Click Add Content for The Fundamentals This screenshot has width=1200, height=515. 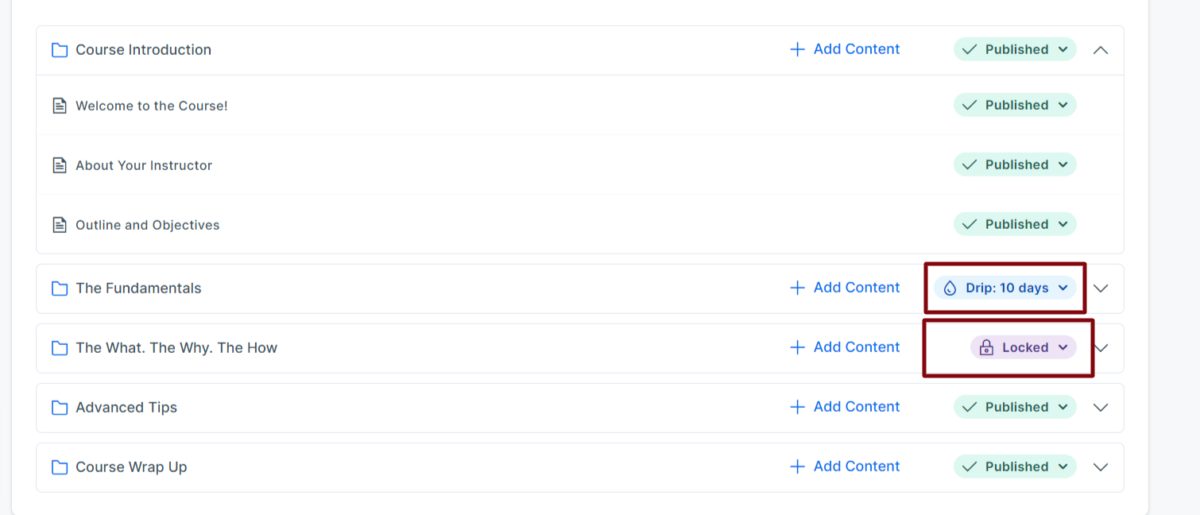[x=845, y=287]
